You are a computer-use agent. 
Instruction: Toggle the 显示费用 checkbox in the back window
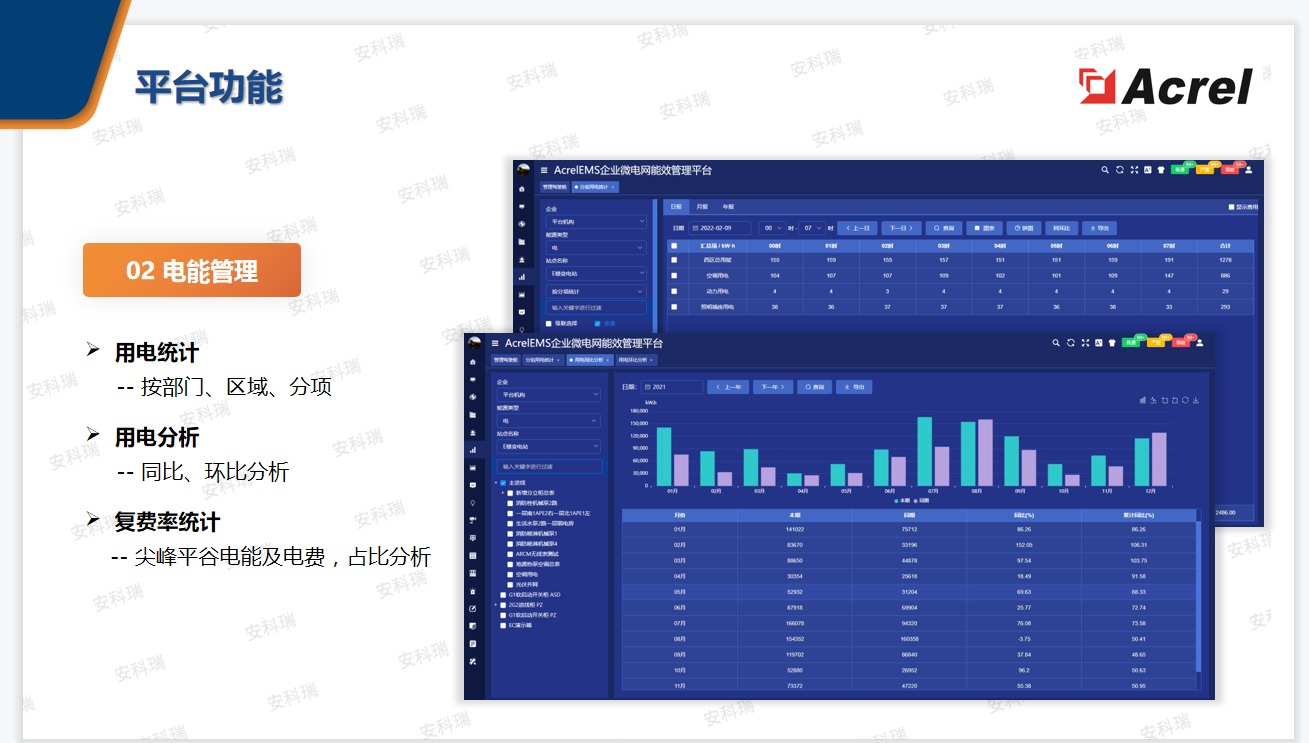[1231, 207]
